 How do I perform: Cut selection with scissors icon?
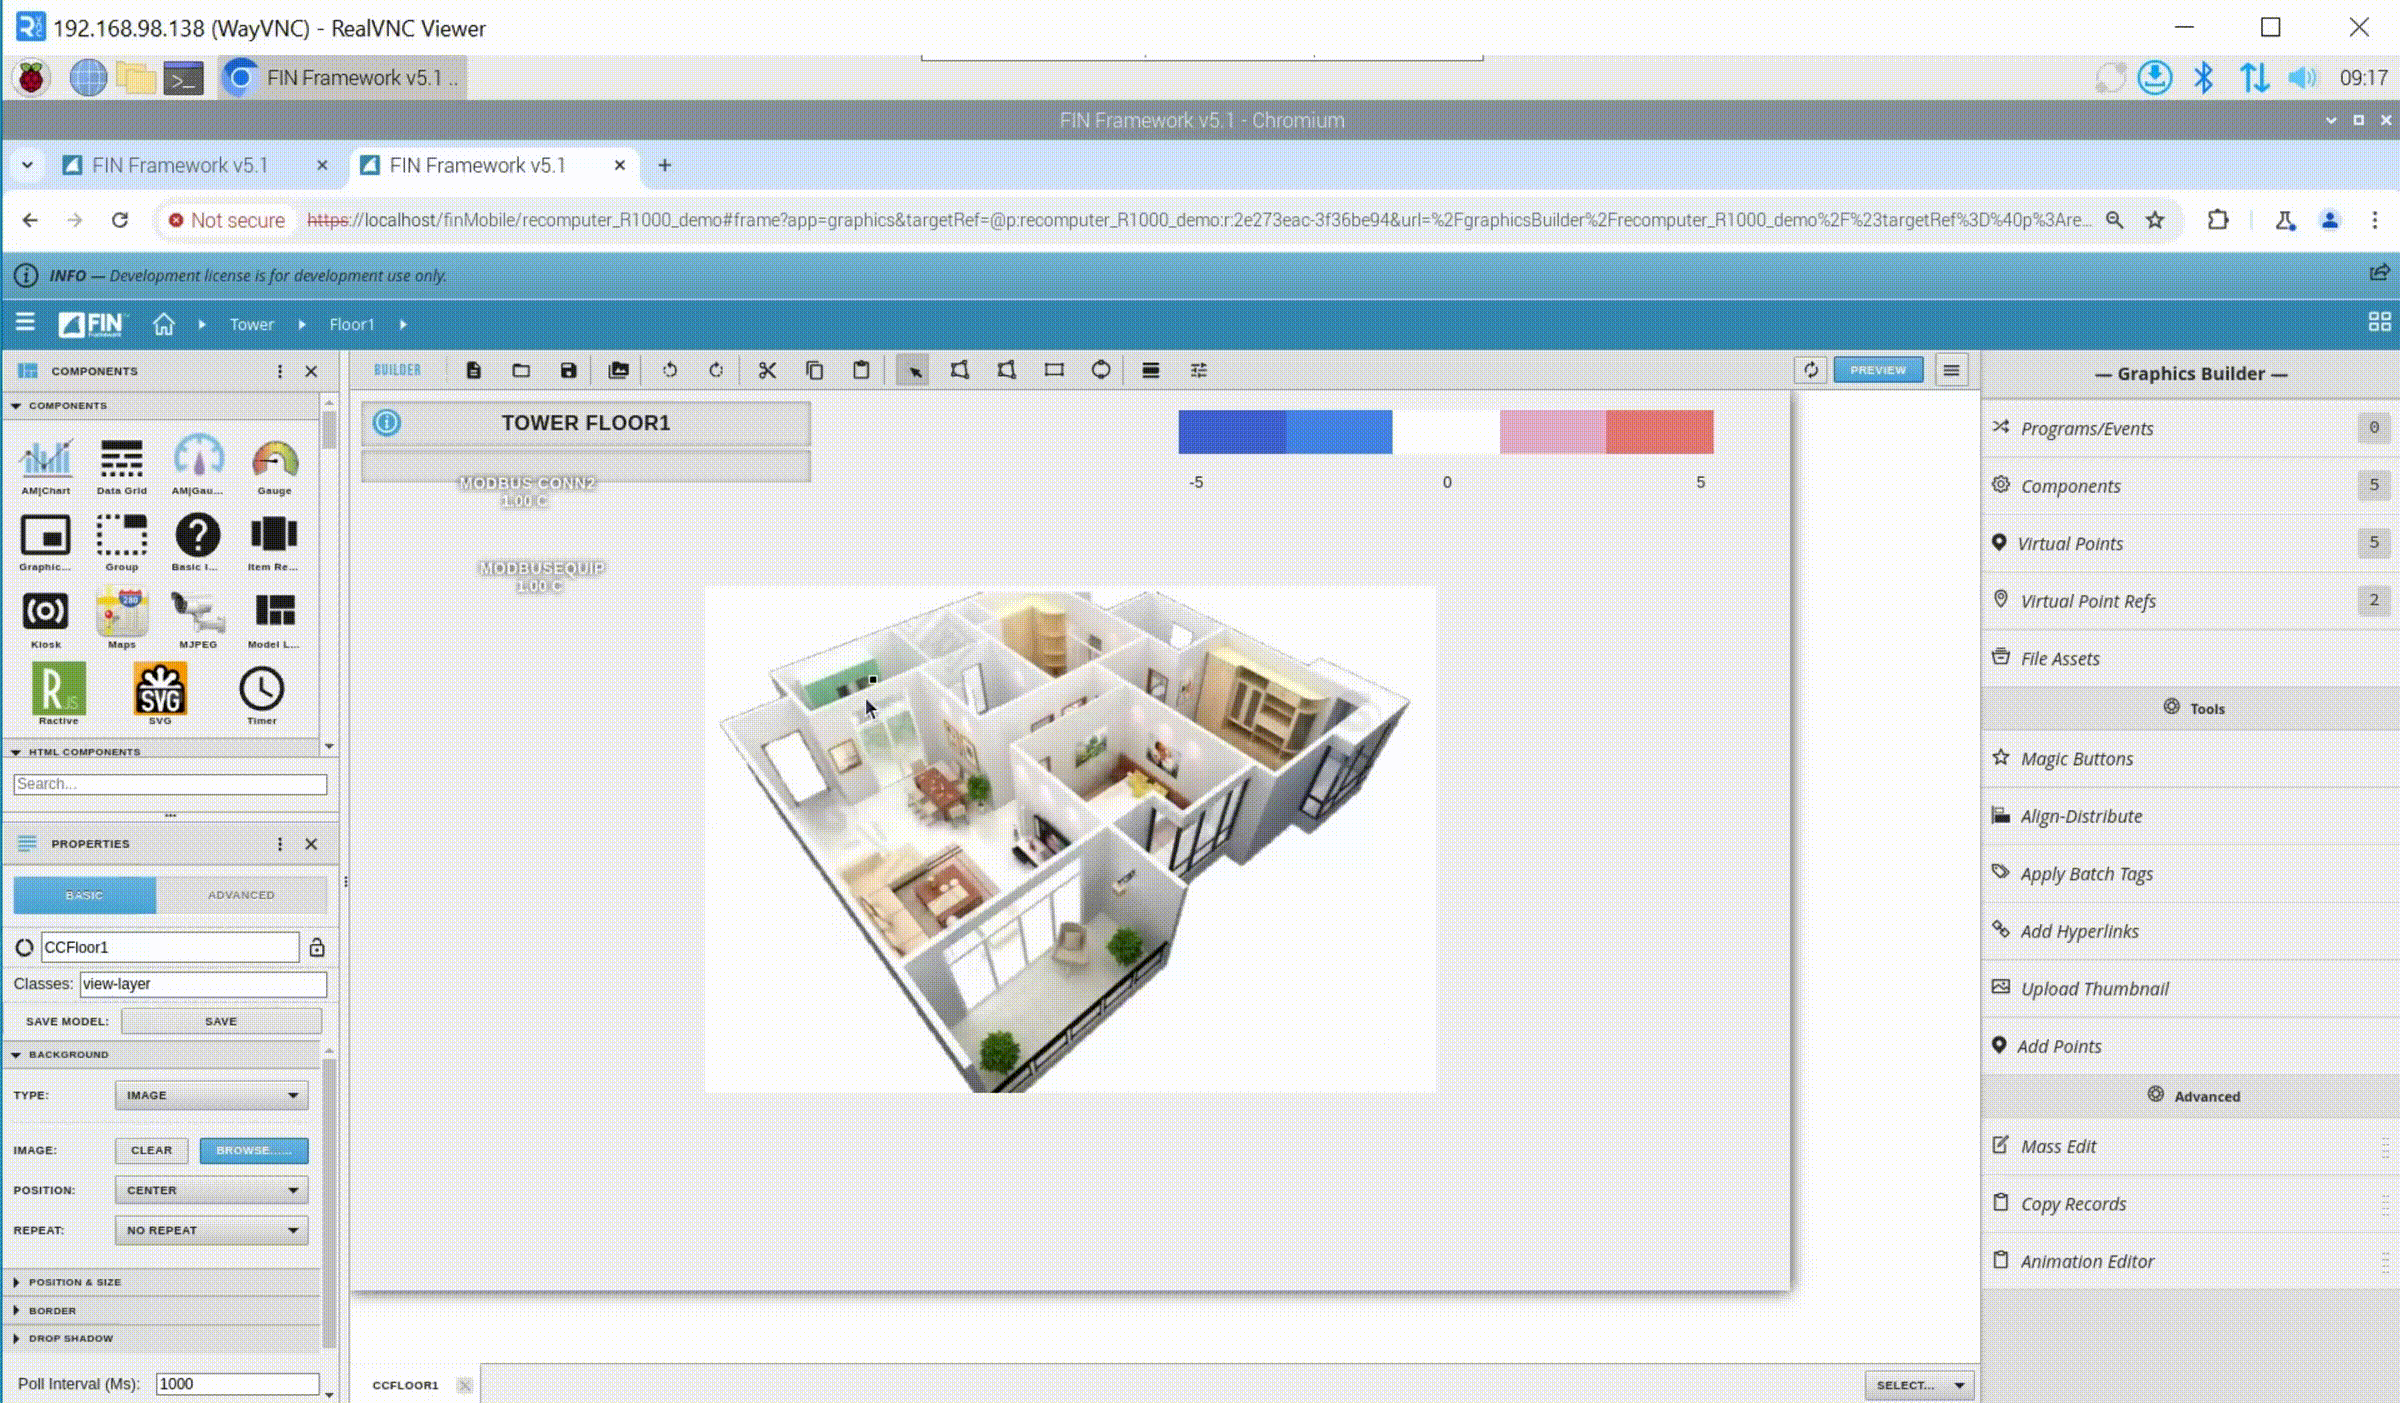pos(767,370)
